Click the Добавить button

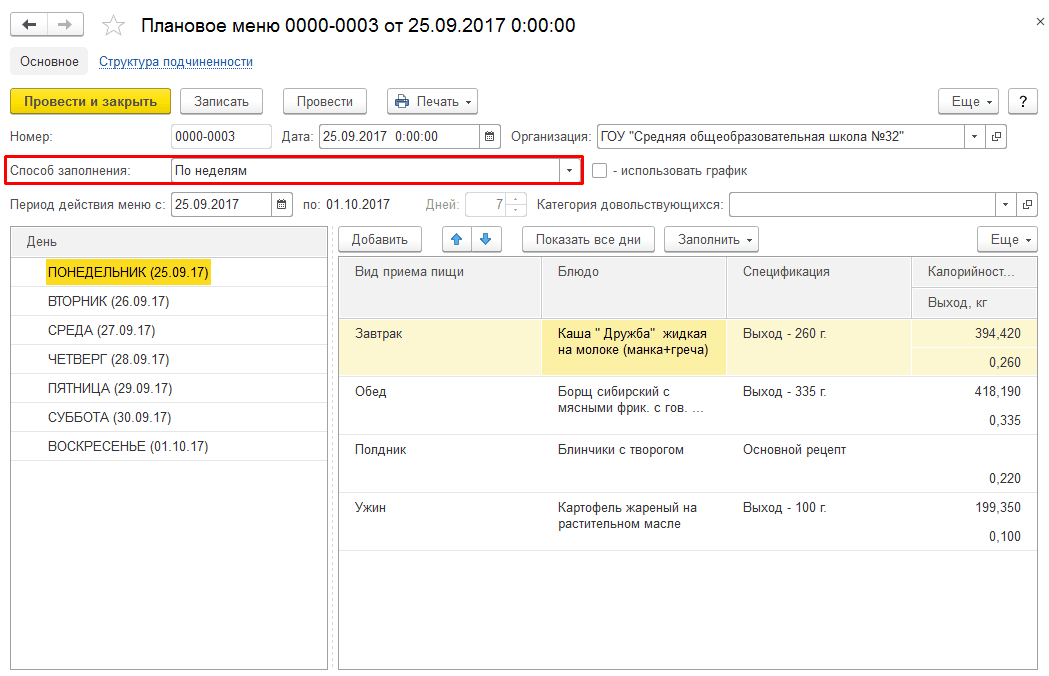[379, 240]
